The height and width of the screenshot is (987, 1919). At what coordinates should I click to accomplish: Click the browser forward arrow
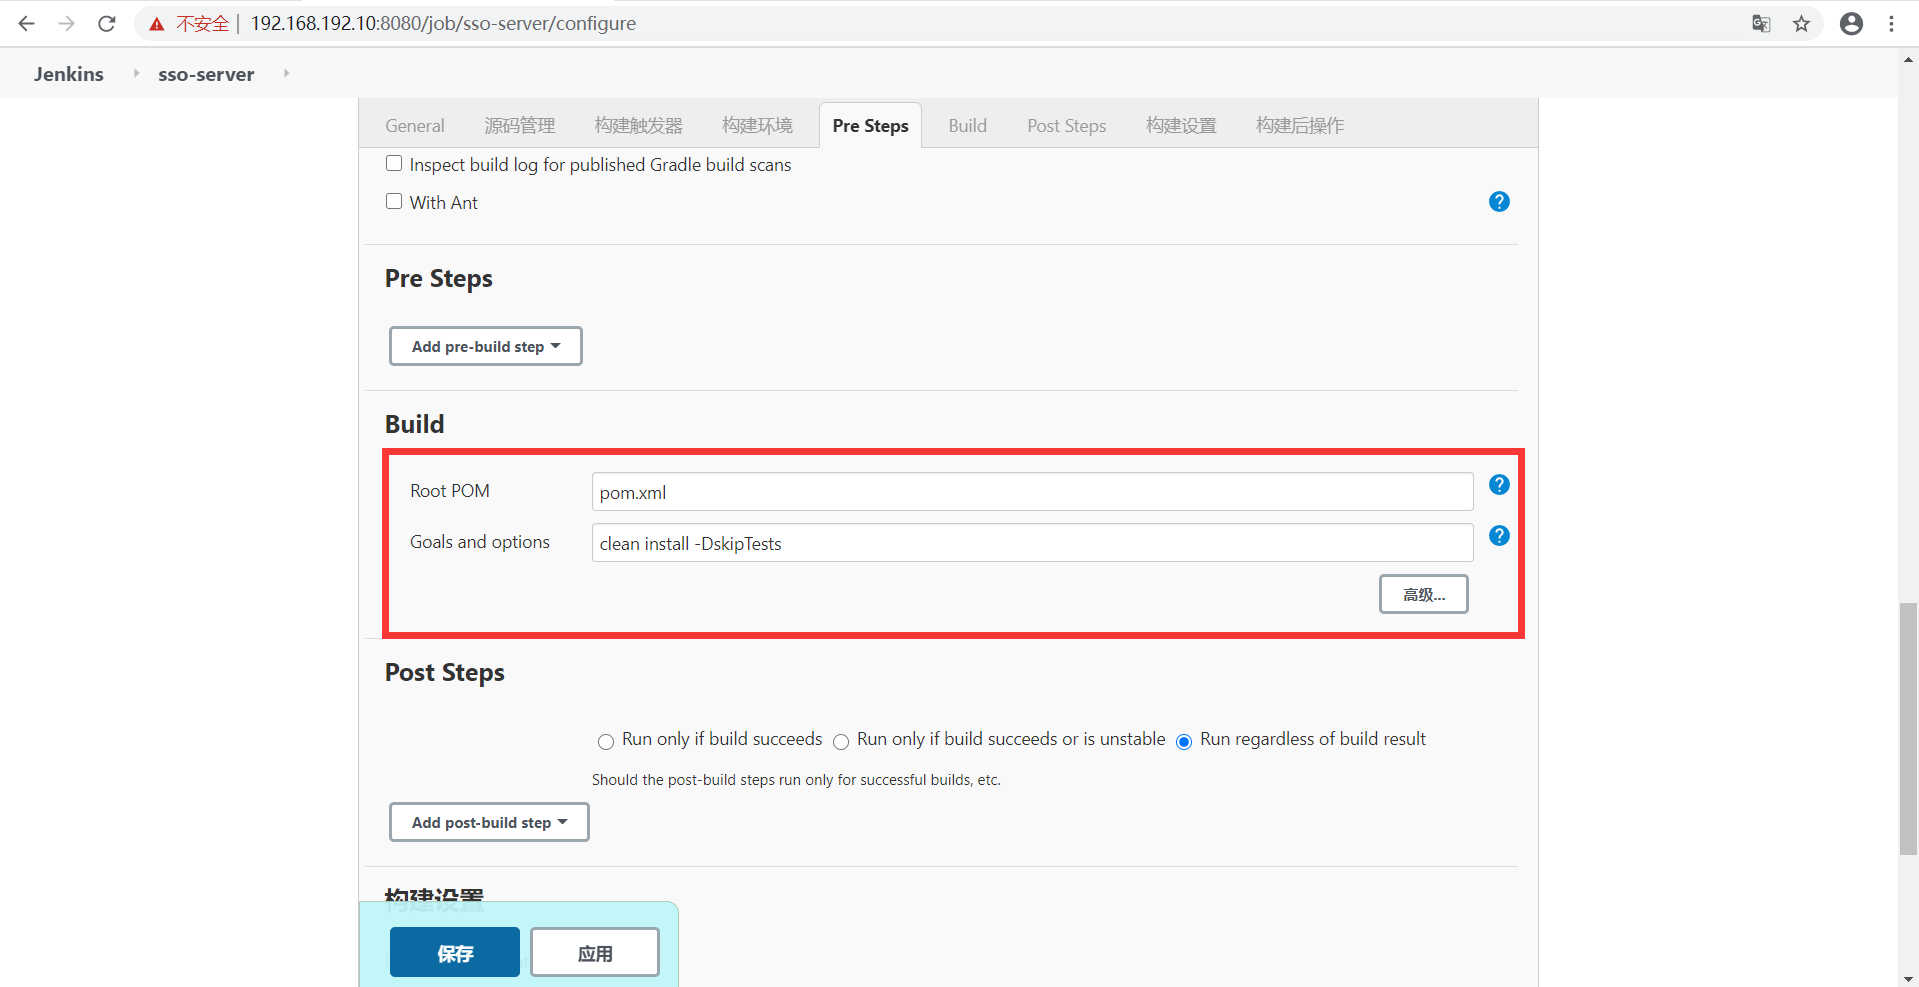[67, 23]
